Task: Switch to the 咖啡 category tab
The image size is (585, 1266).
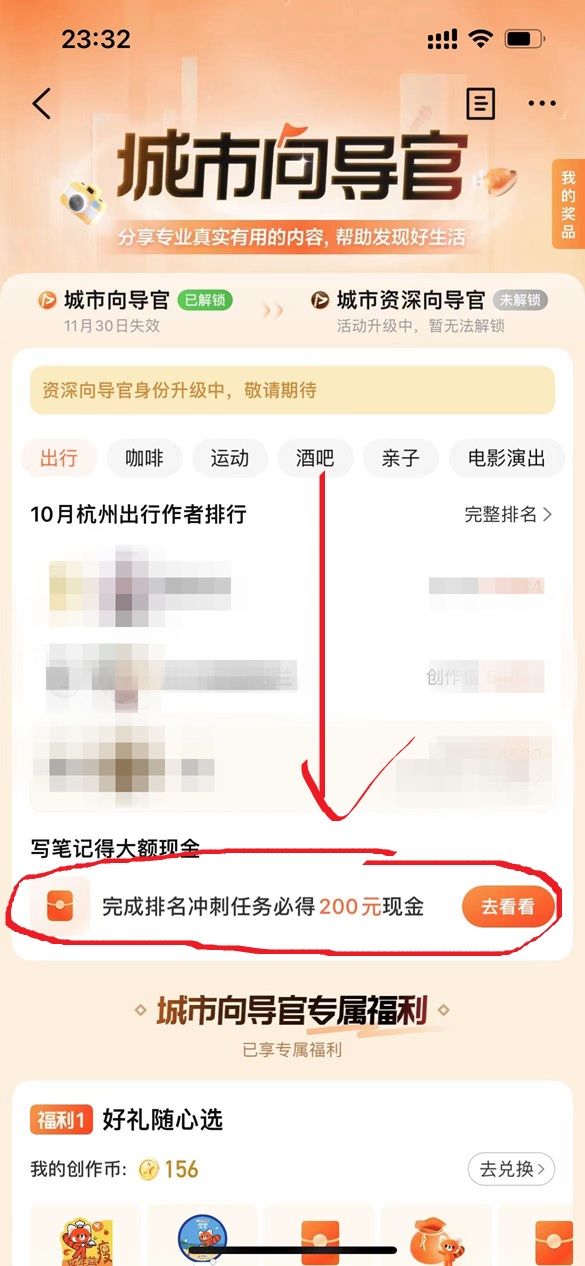Action: point(145,459)
